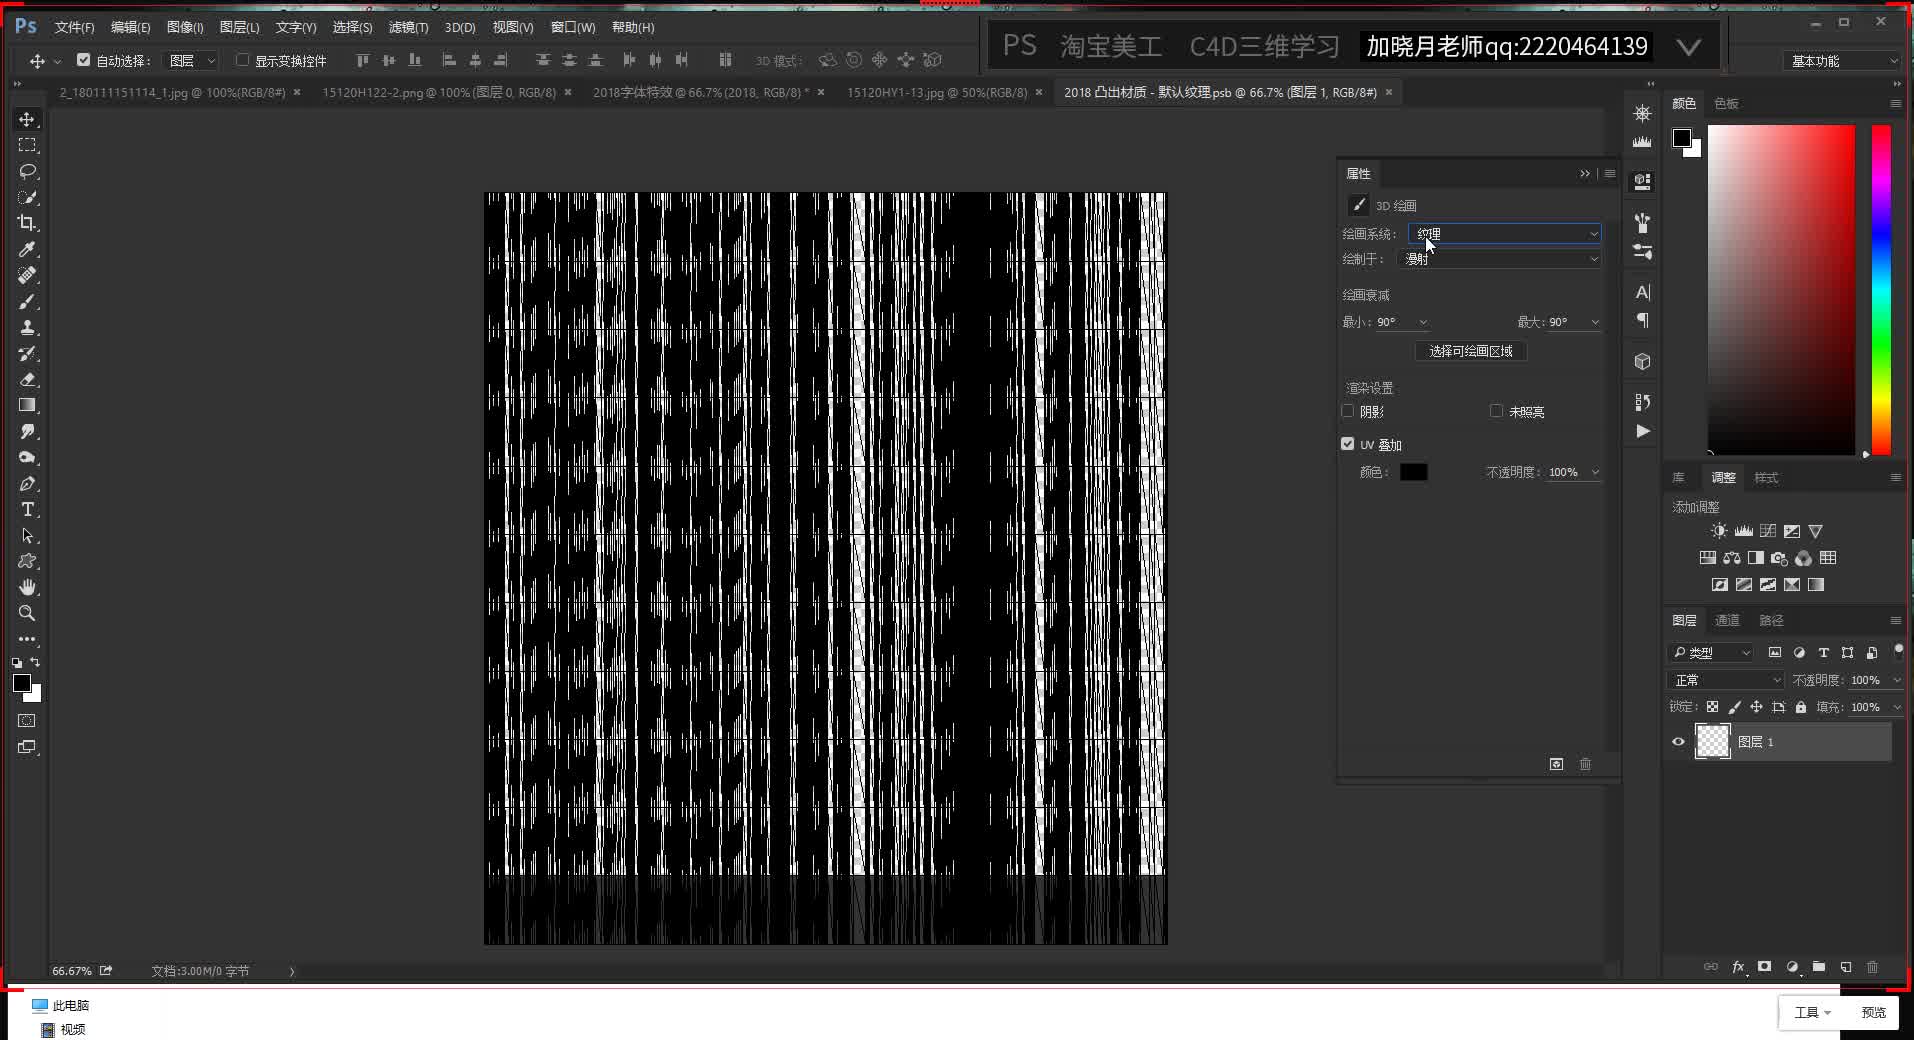Hide 图层 1 with its eye icon
The image size is (1914, 1040).
pyautogui.click(x=1678, y=741)
